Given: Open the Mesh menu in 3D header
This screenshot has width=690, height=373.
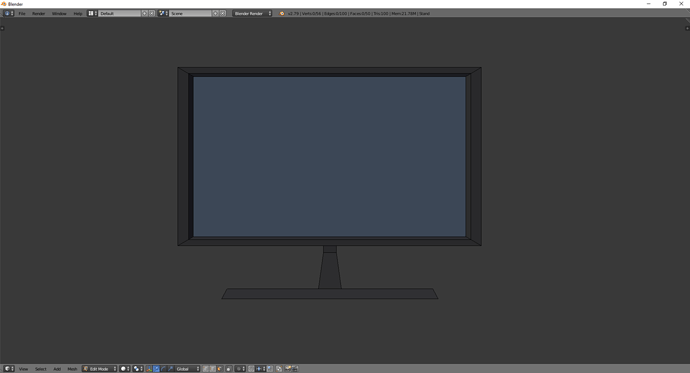Looking at the screenshot, I should coord(72,369).
